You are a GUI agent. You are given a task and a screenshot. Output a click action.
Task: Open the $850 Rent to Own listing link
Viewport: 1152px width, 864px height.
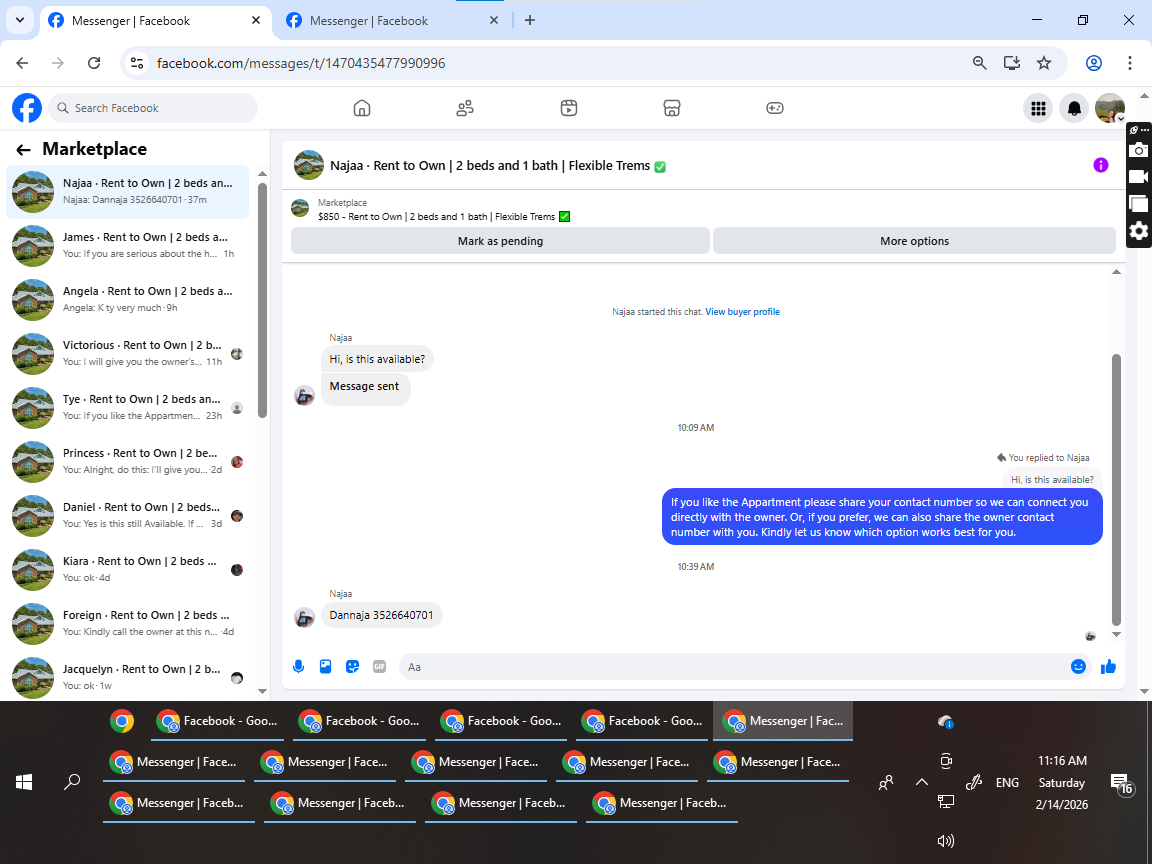[x=444, y=217]
